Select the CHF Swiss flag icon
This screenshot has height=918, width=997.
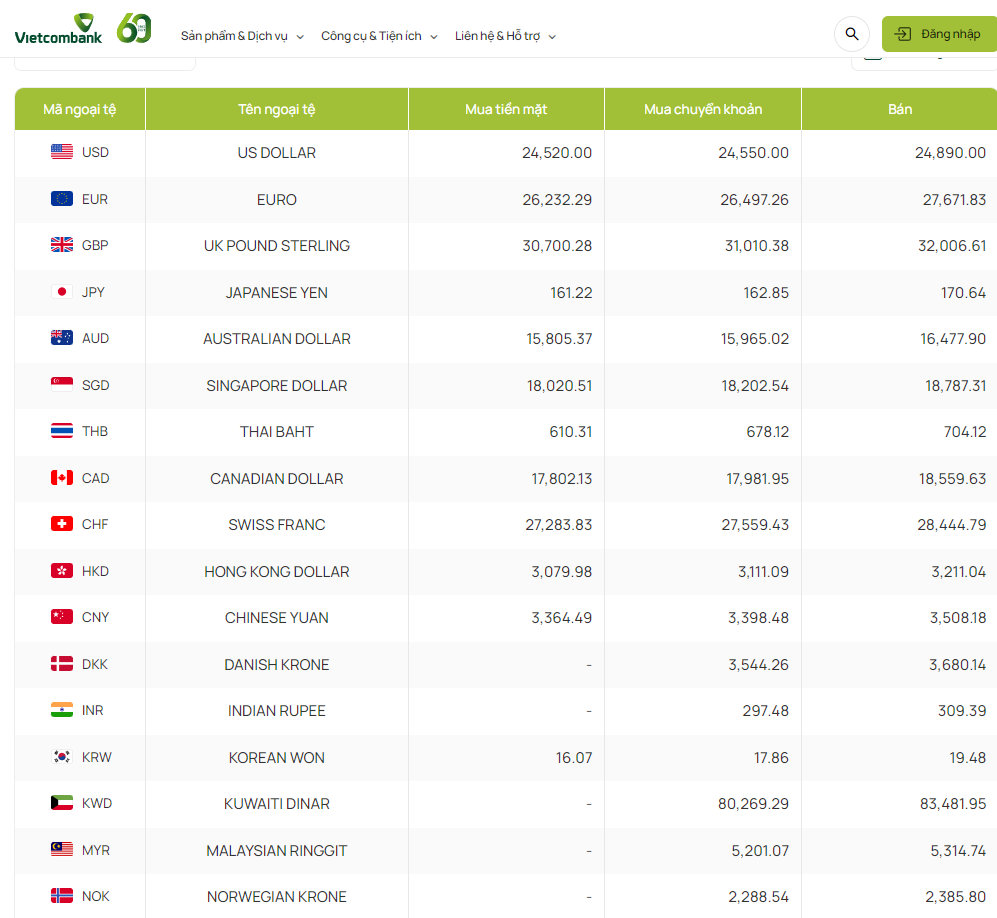coord(62,524)
